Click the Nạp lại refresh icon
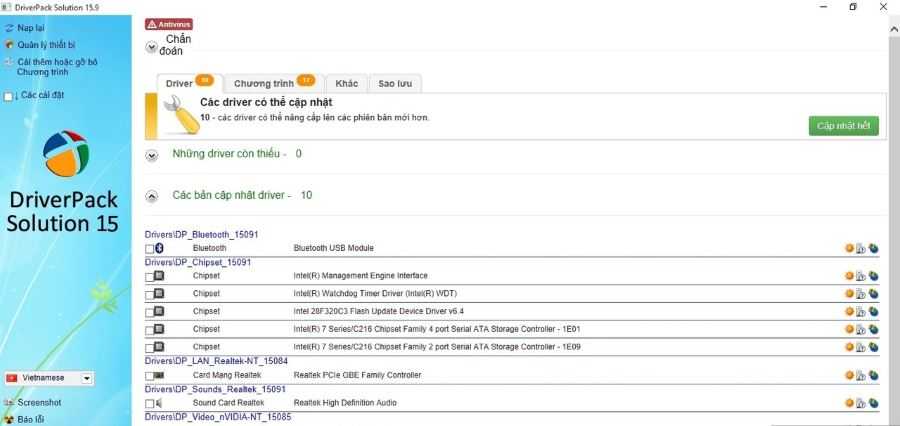The height and width of the screenshot is (426, 900). click(9, 28)
